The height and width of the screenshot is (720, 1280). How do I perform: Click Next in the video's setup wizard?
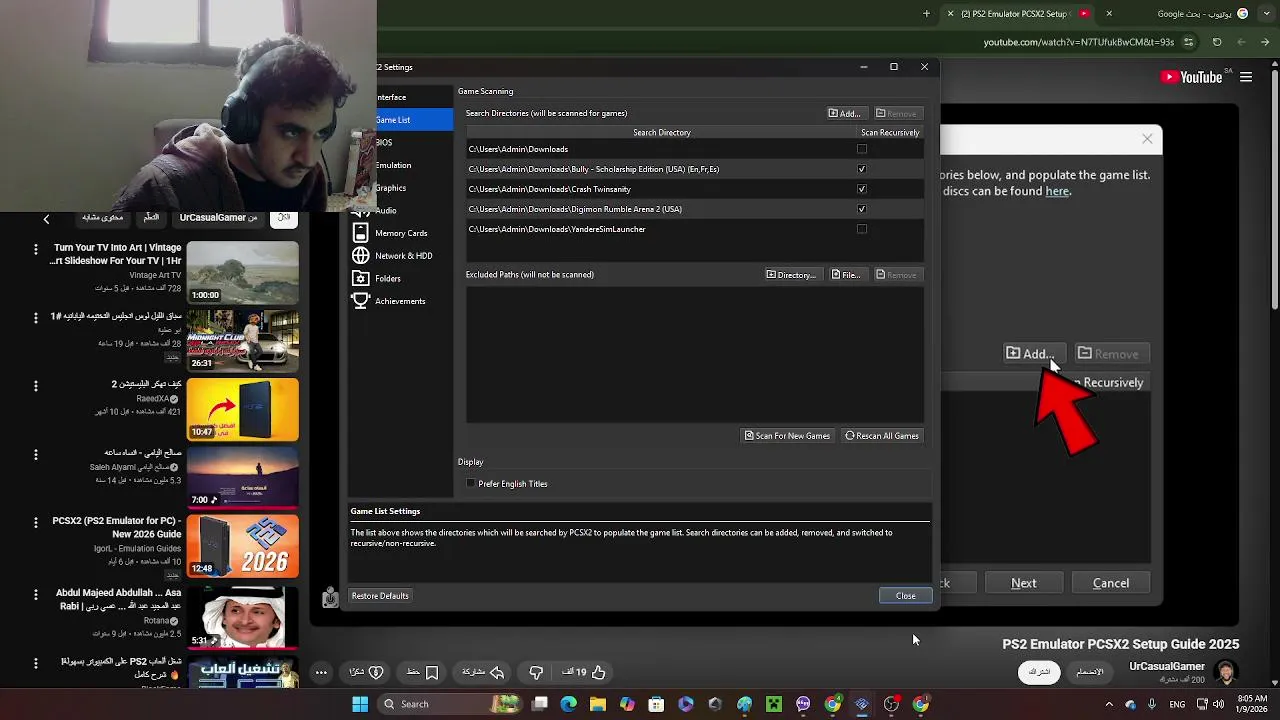[x=1023, y=583]
